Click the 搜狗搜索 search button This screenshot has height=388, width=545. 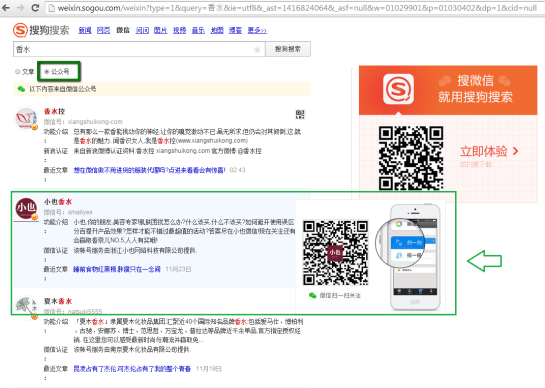tap(288, 49)
